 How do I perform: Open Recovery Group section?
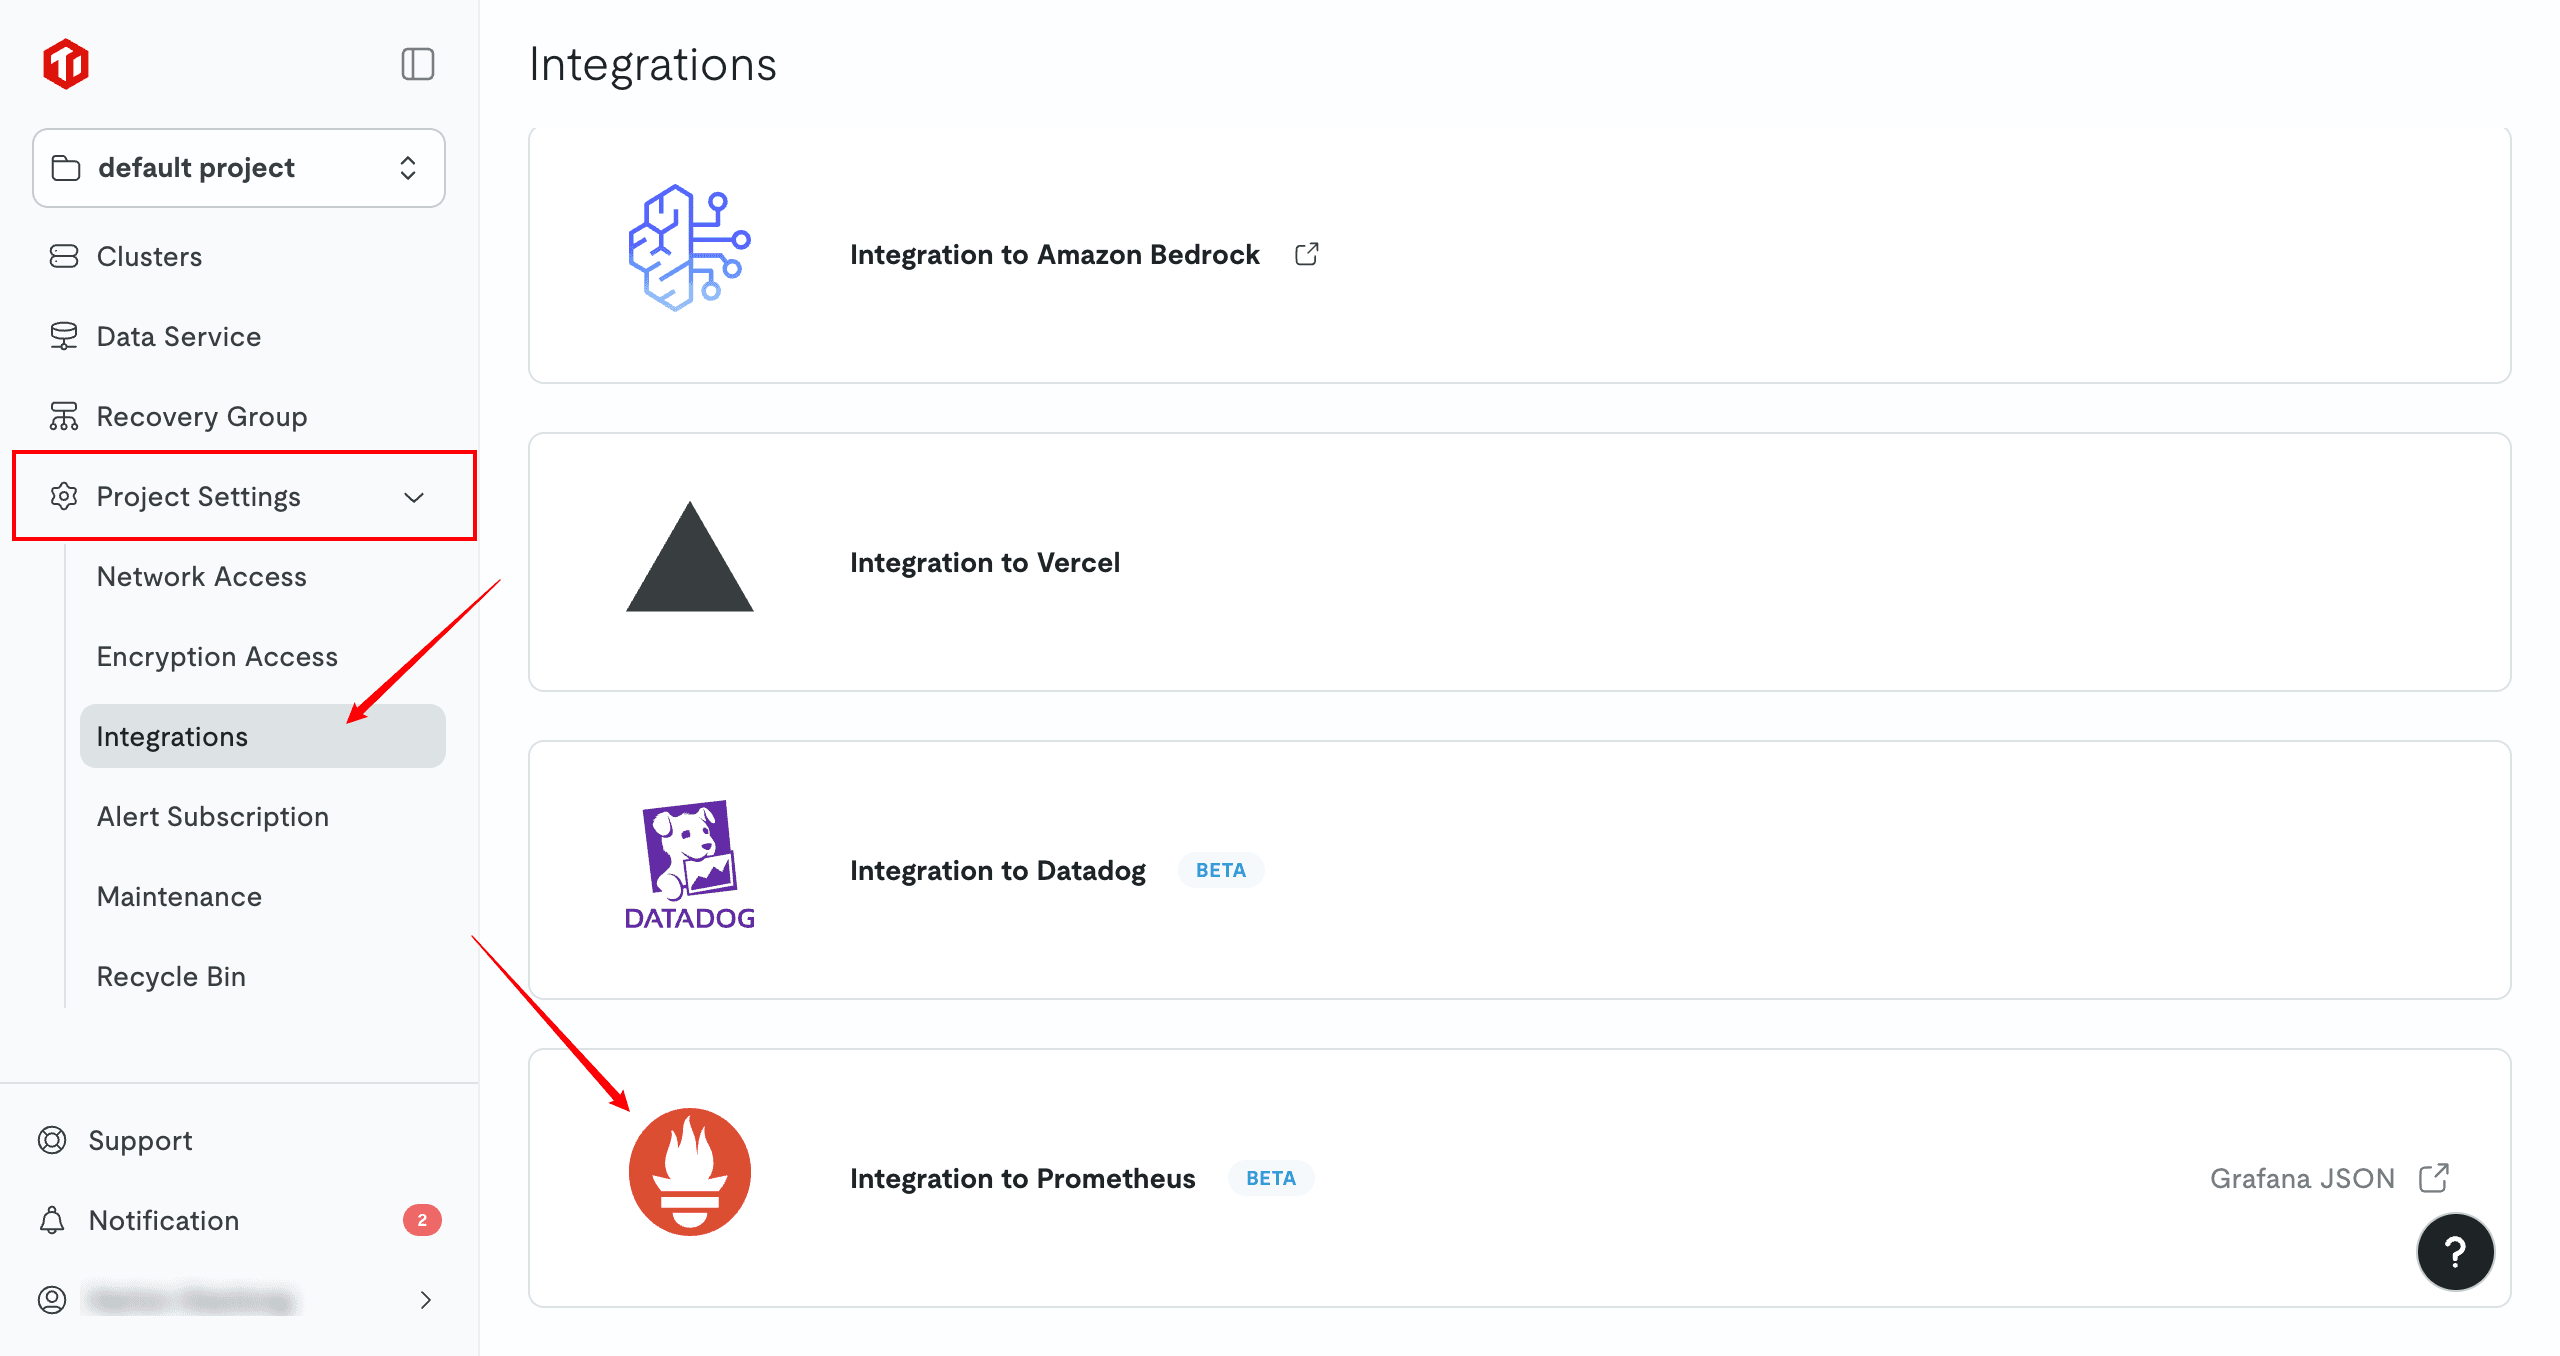[201, 417]
